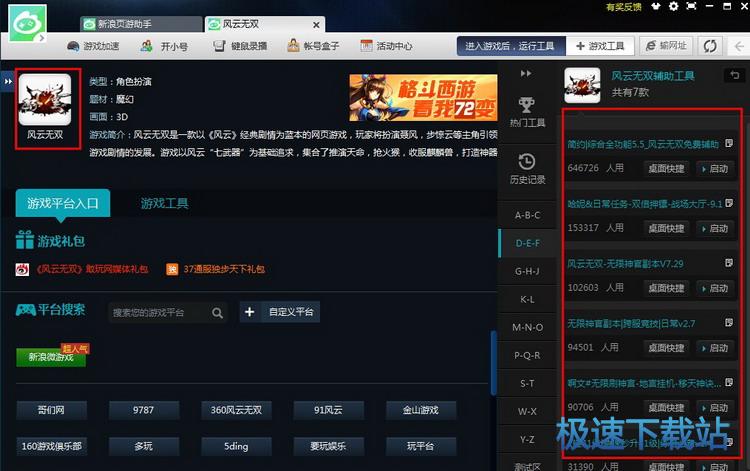Select the M-N-O letter filter
Image resolution: width=750 pixels, height=471 pixels.
coord(528,327)
